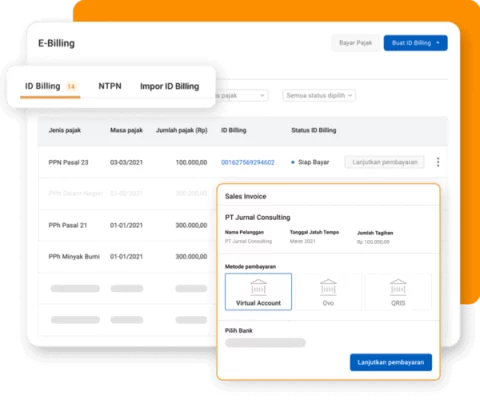The image size is (480, 400).
Task: Click the E-Billing page title
Action: point(56,43)
